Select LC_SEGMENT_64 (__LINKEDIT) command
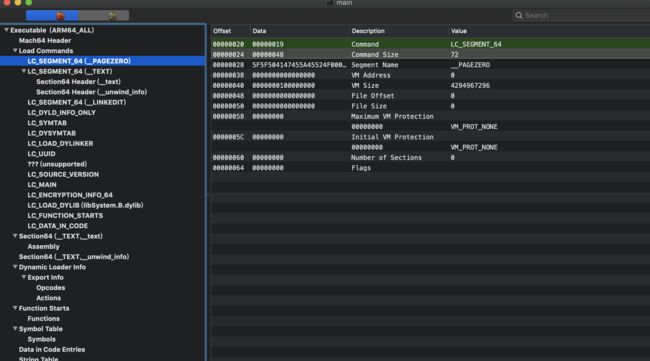Viewport: 650px width, 361px height. tap(77, 102)
